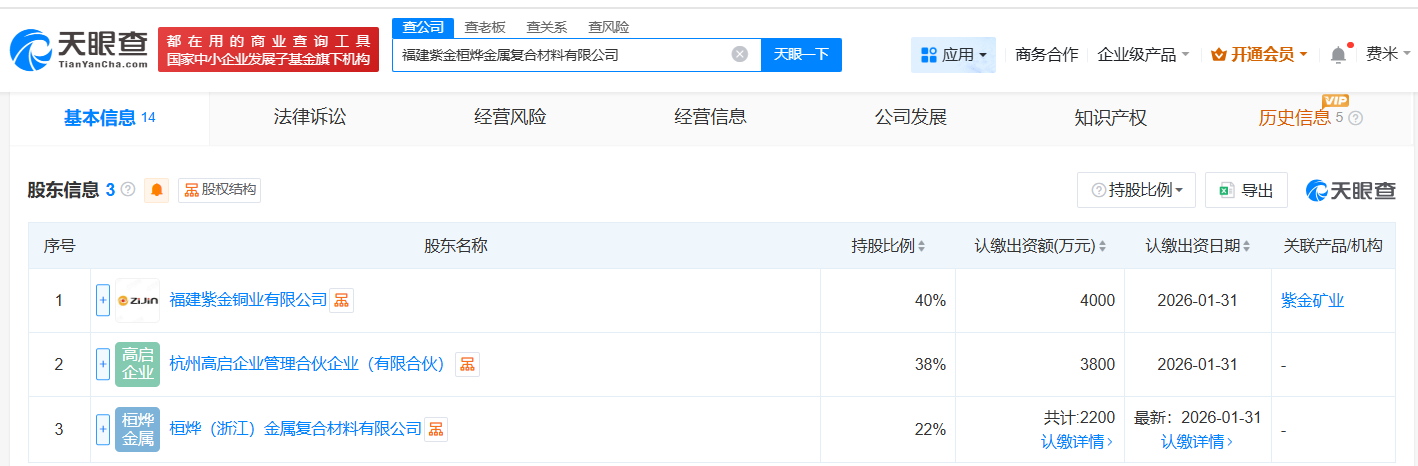Open equity structure icon for 杭州高启企业管理合伙企业
This screenshot has width=1418, height=466.
(467, 365)
